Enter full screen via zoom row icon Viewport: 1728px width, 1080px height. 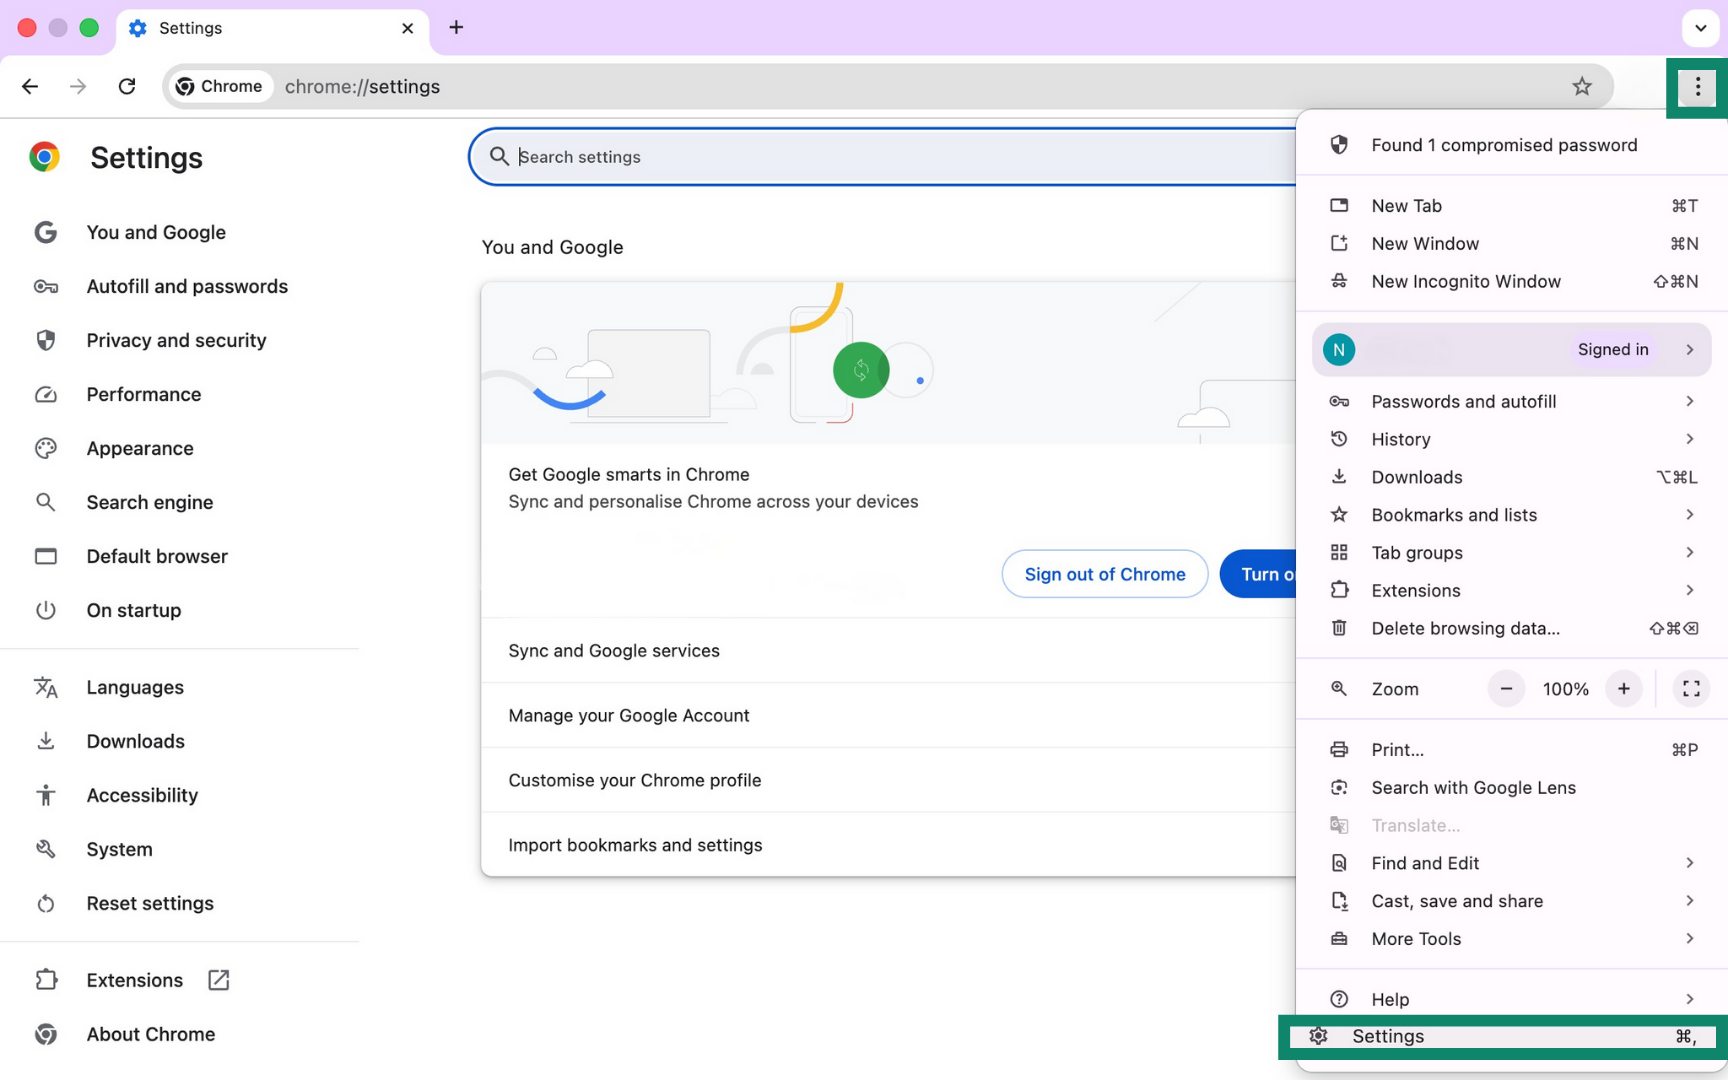1691,689
